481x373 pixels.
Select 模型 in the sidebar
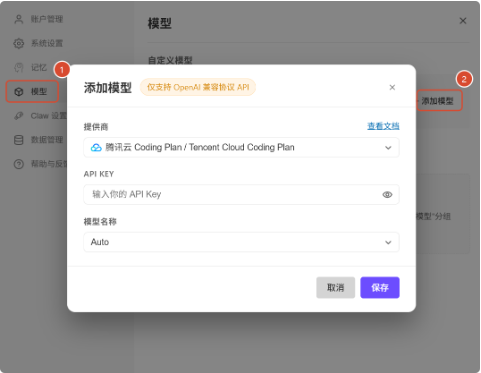coord(33,91)
